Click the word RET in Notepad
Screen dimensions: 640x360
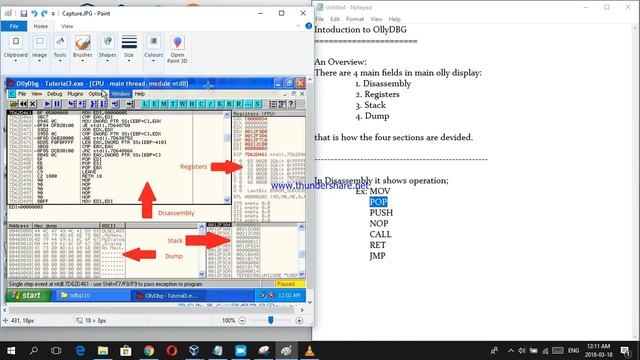pos(378,245)
